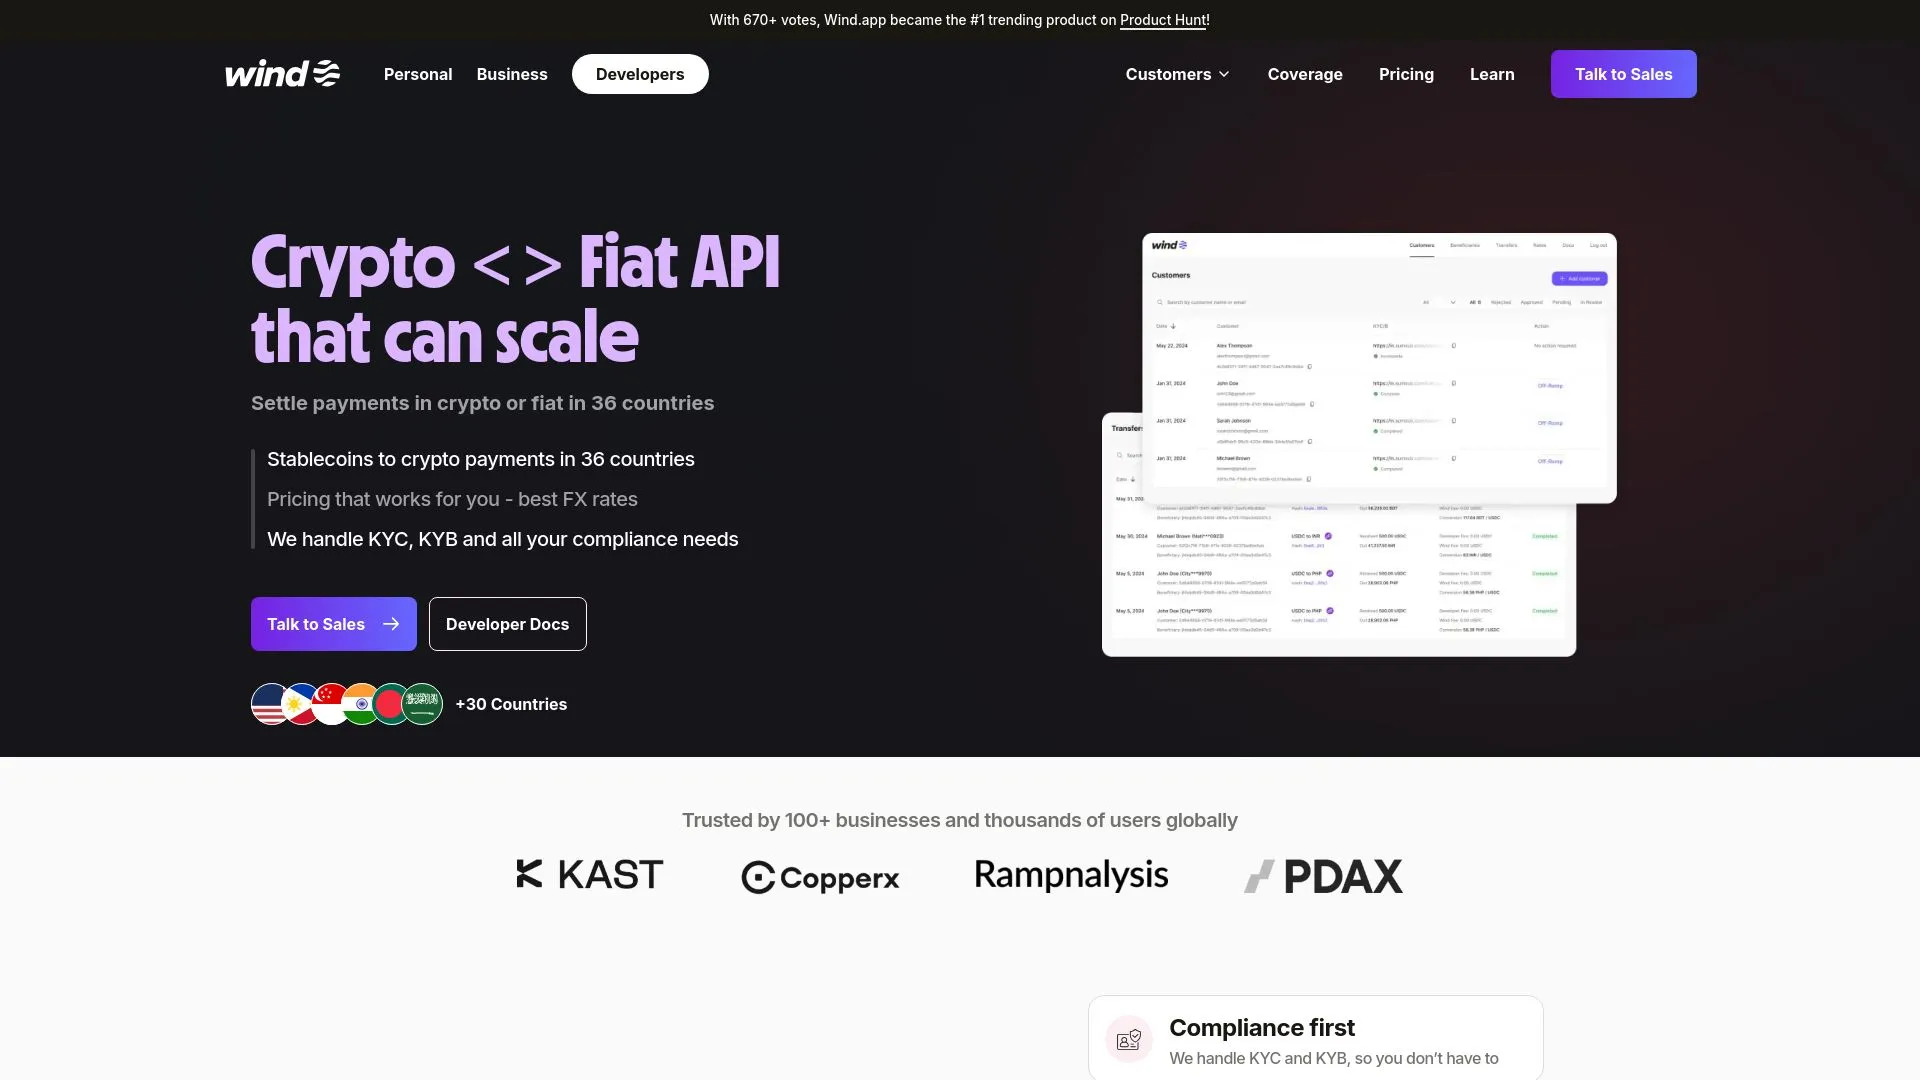This screenshot has height=1080, width=1920.
Task: Click the hero Talk to Sales button
Action: [x=334, y=624]
